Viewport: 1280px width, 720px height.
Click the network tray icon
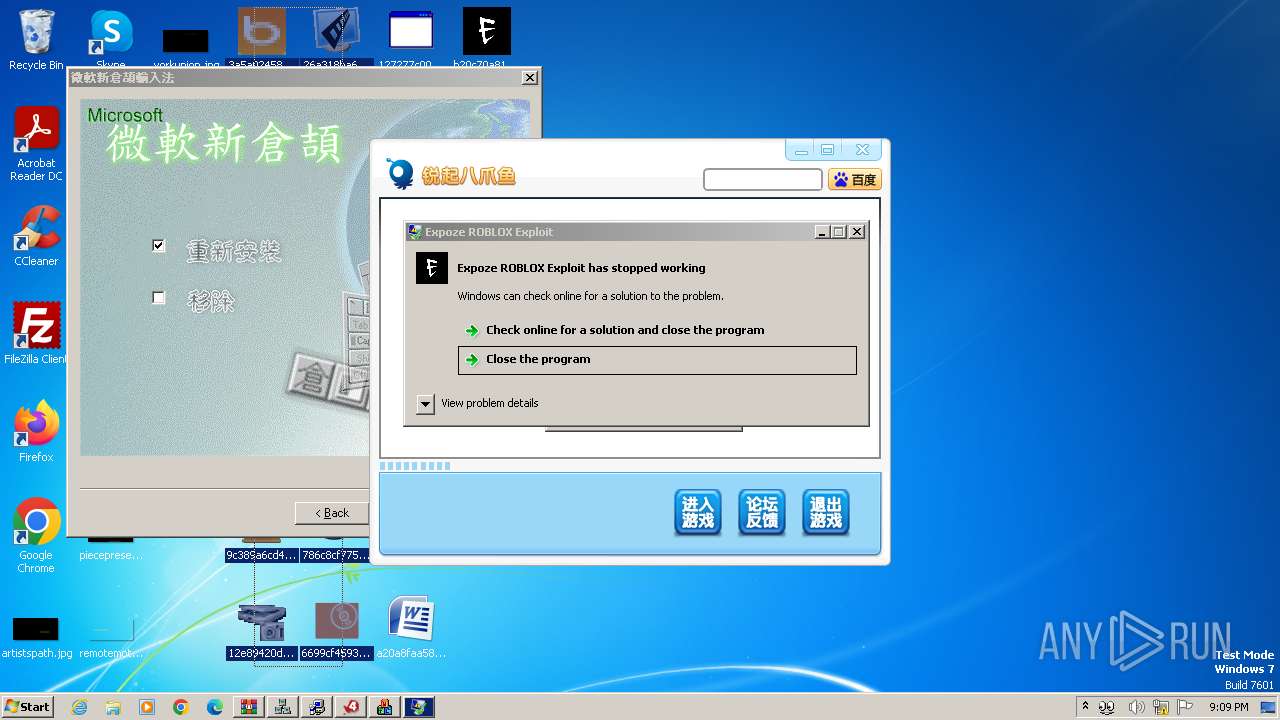[1161, 707]
